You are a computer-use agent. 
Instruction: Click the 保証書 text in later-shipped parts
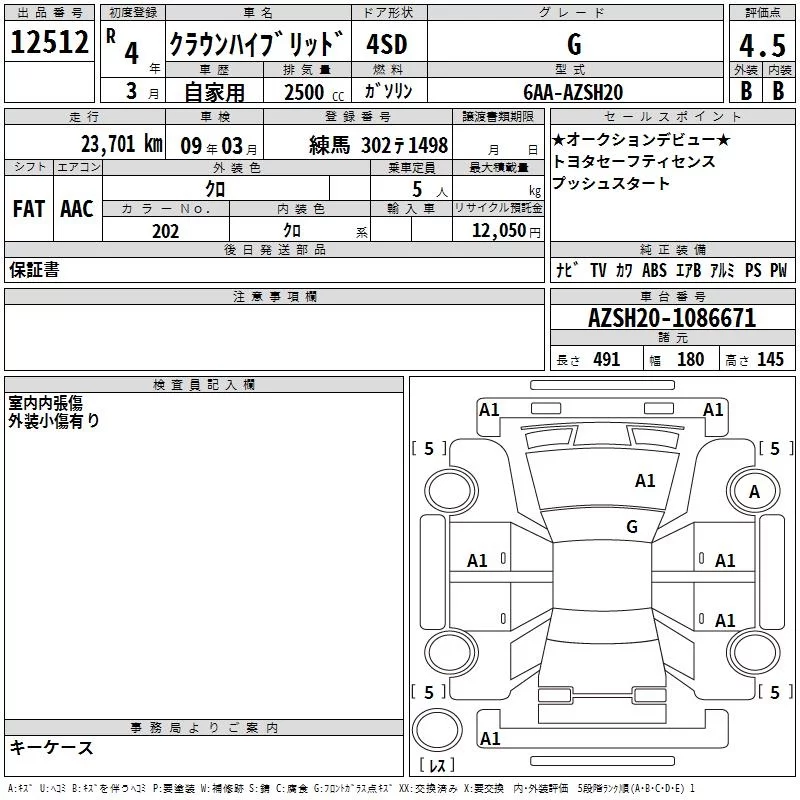[x=34, y=270]
